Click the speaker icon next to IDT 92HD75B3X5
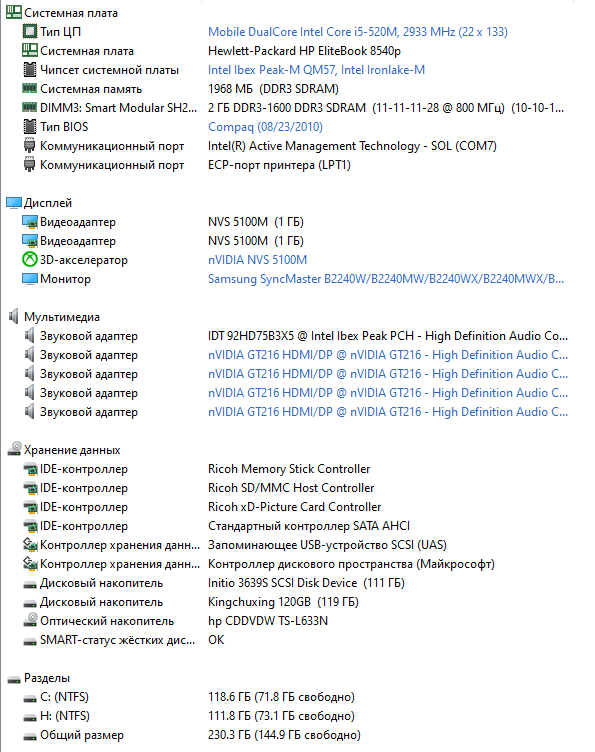The width and height of the screenshot is (595, 752). [x=29, y=336]
